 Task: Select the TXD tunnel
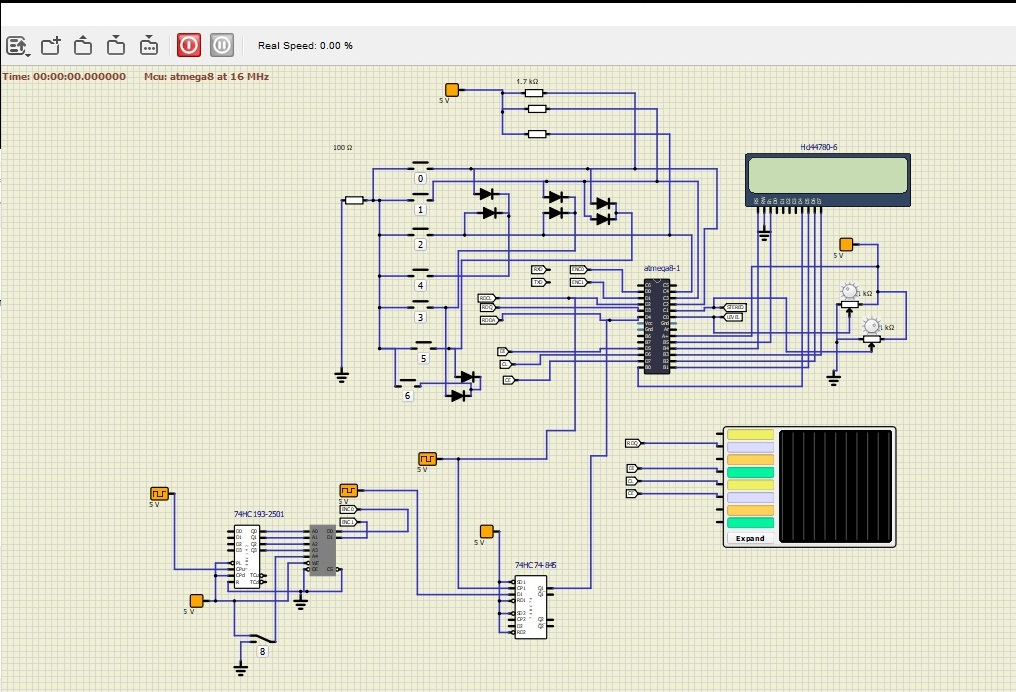pyautogui.click(x=539, y=282)
